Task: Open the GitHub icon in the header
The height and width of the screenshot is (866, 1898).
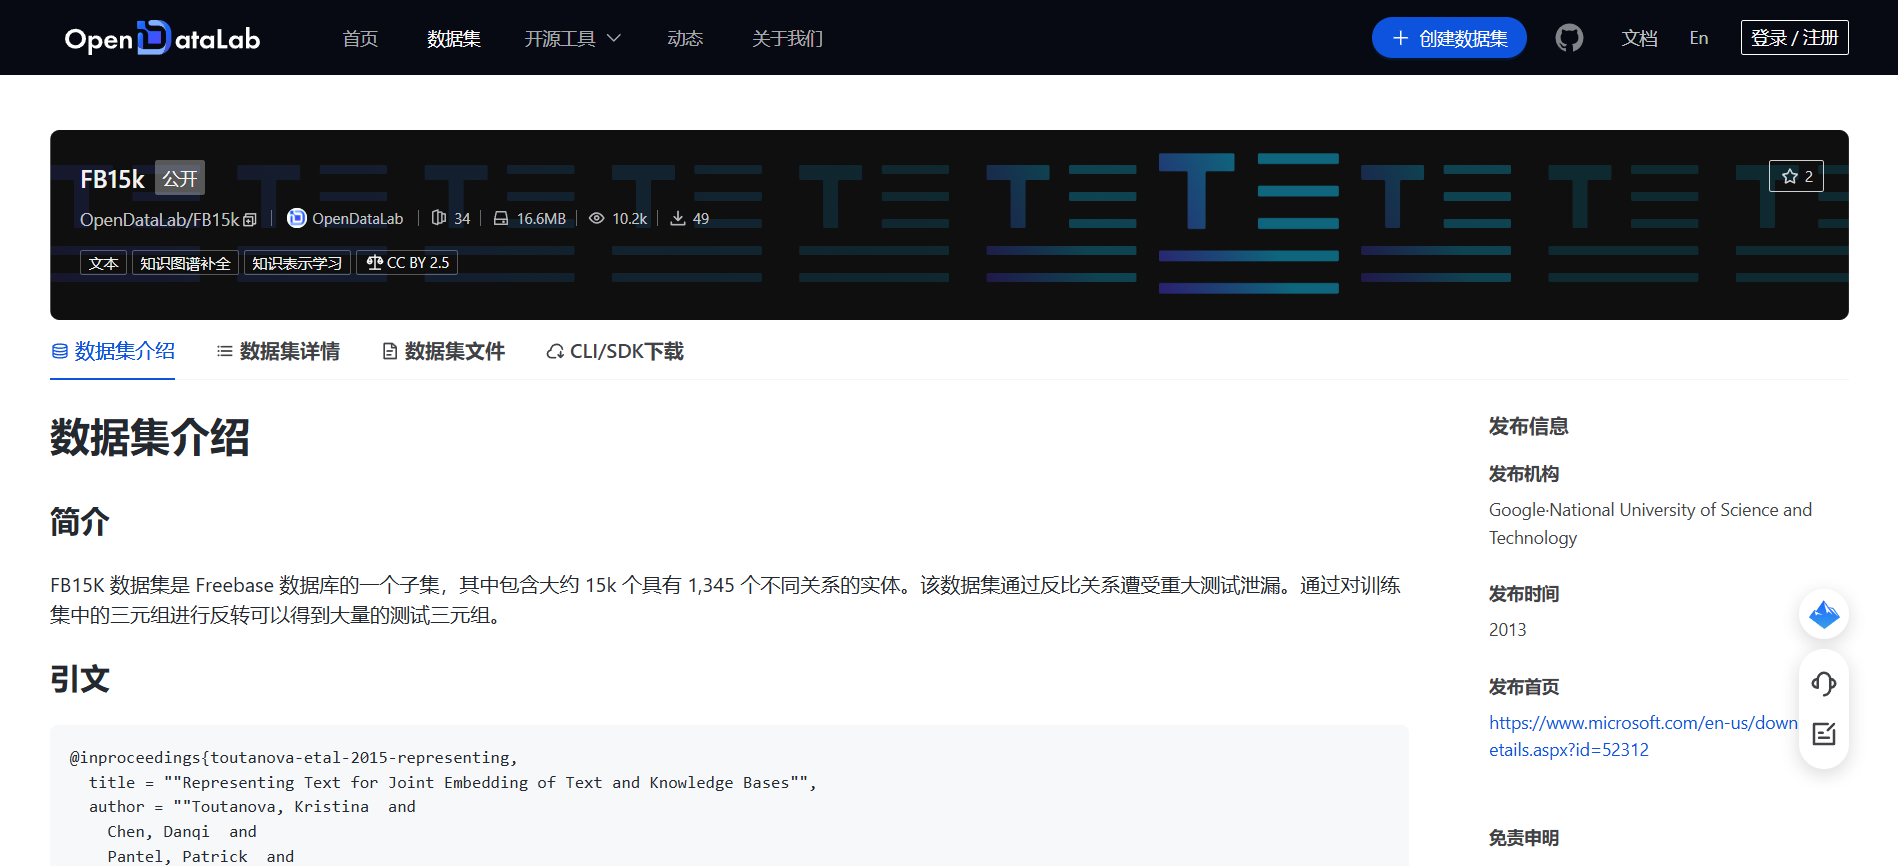Action: [x=1569, y=38]
